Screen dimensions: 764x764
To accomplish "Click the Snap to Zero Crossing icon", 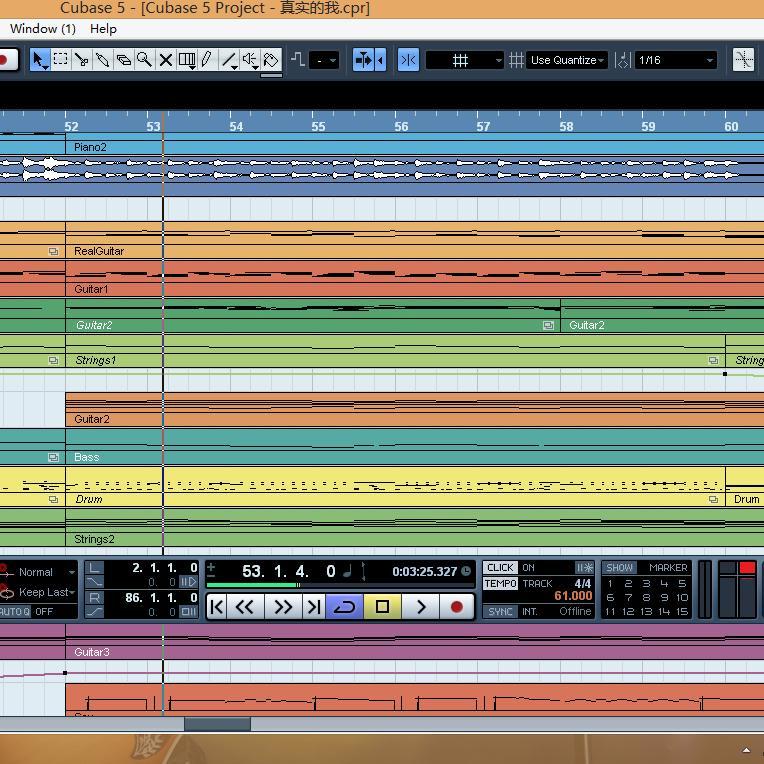I will click(743, 60).
